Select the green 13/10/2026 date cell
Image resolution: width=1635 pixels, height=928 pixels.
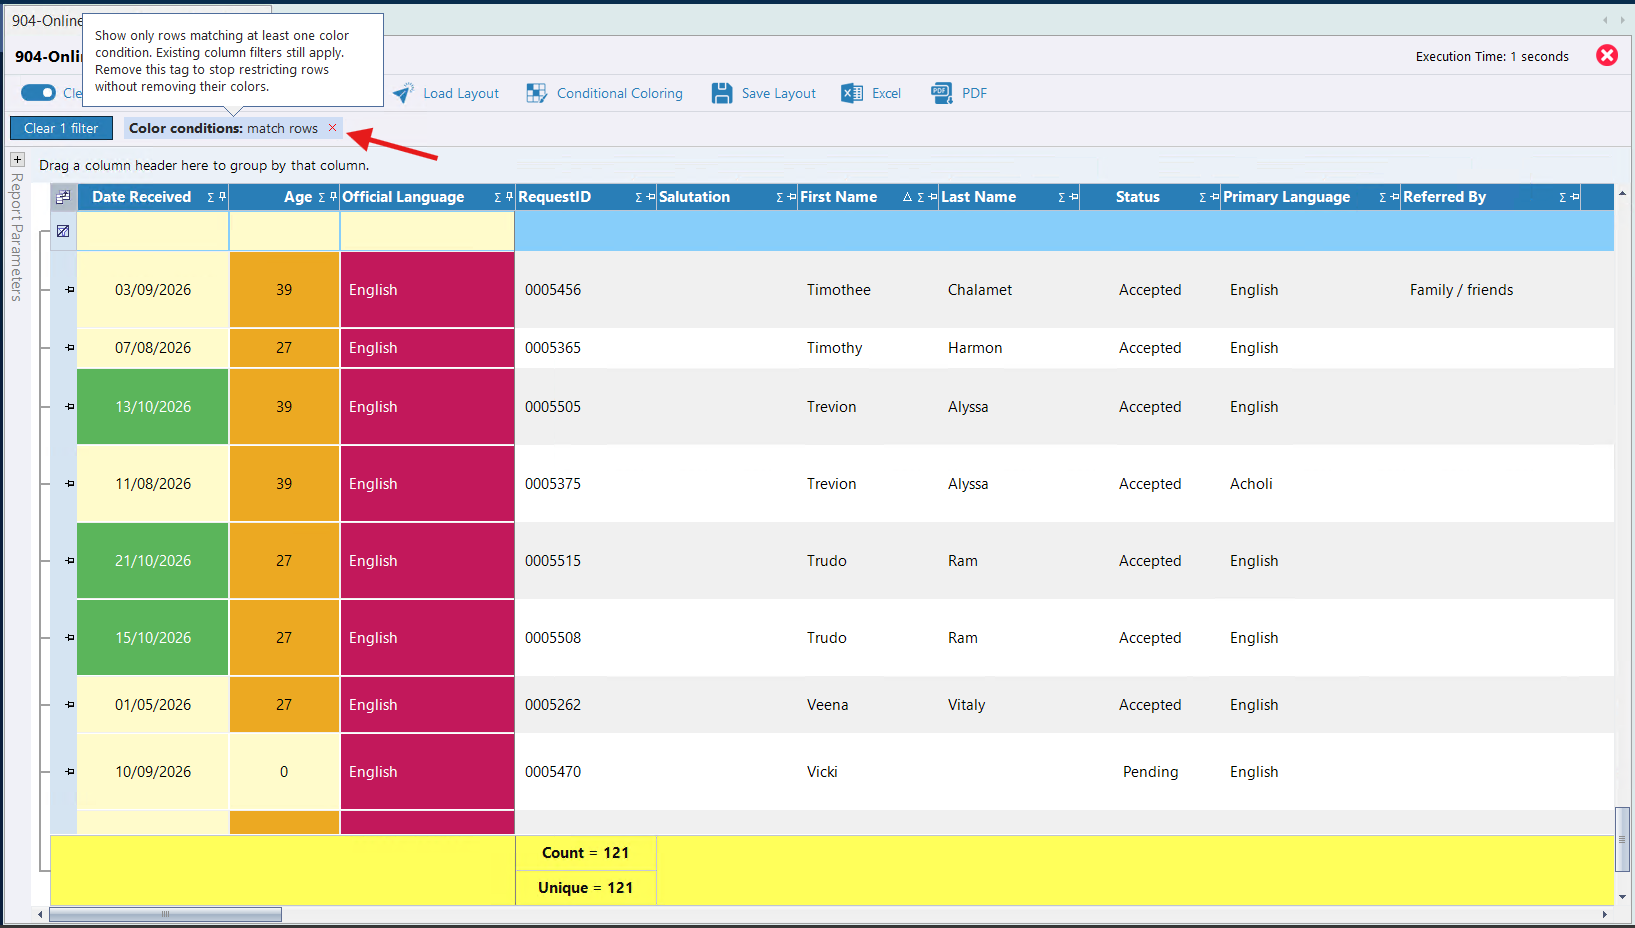(x=153, y=407)
